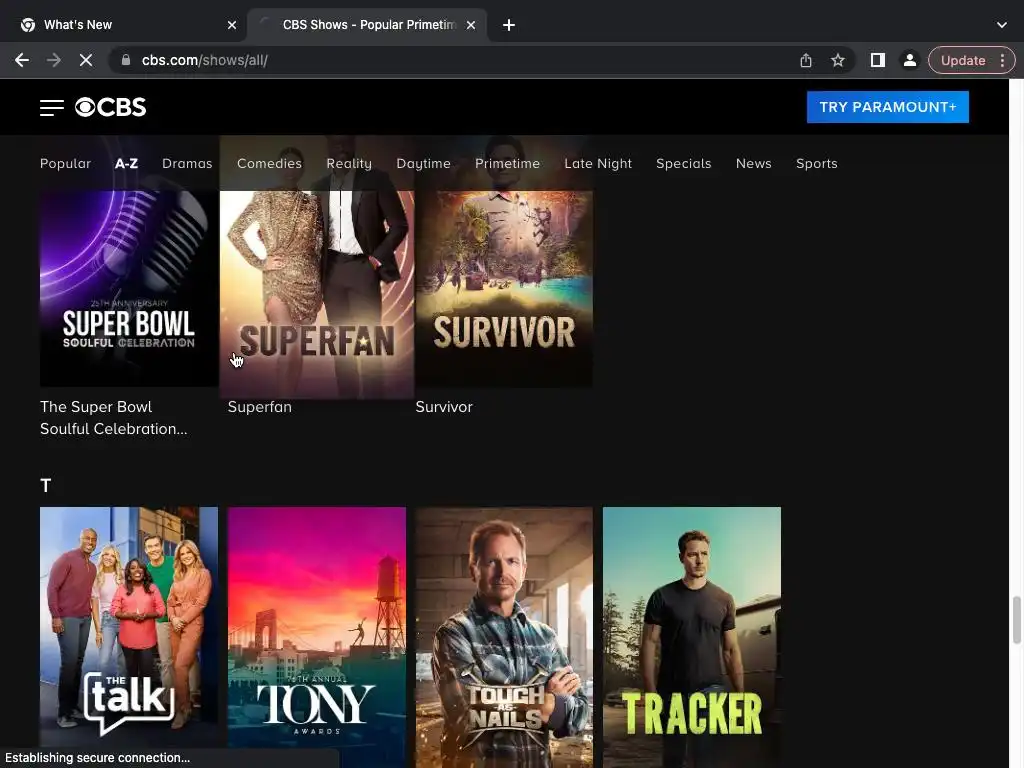The image size is (1024, 768).
Task: Select the A-Z category
Action: 126,163
